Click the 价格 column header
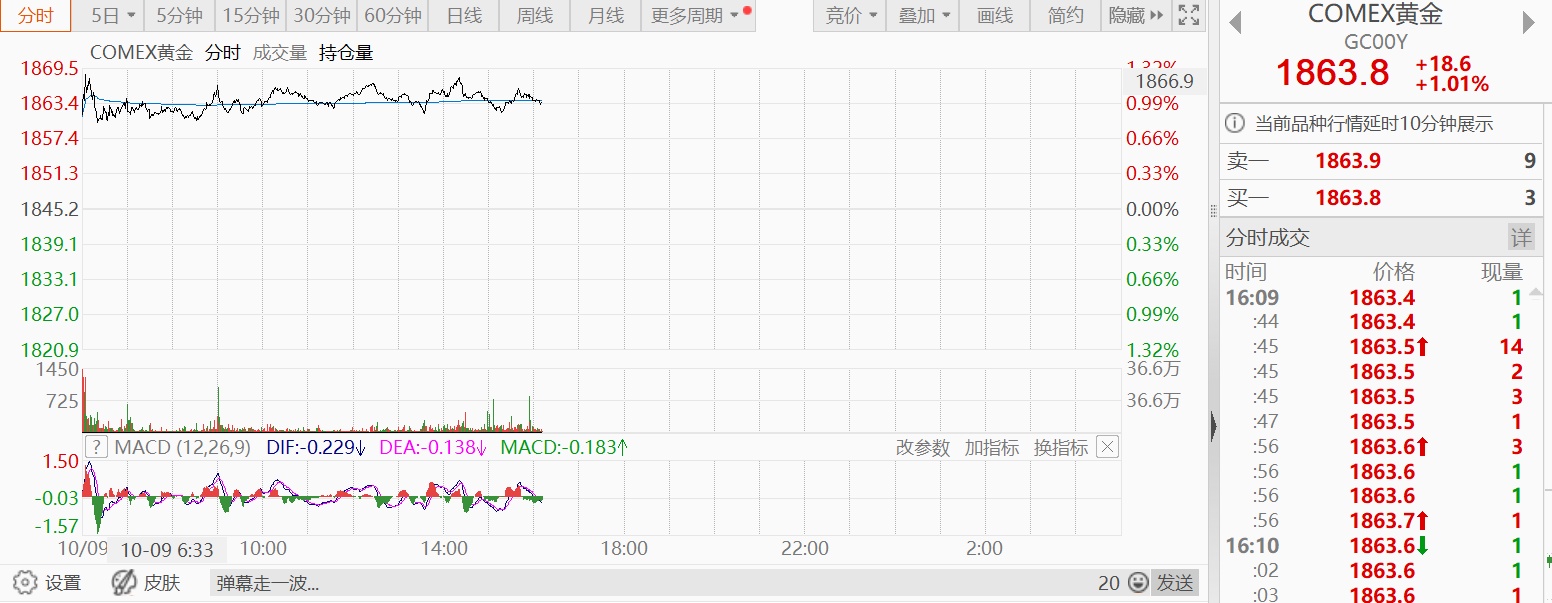This screenshot has width=1552, height=603. pyautogui.click(x=1394, y=272)
